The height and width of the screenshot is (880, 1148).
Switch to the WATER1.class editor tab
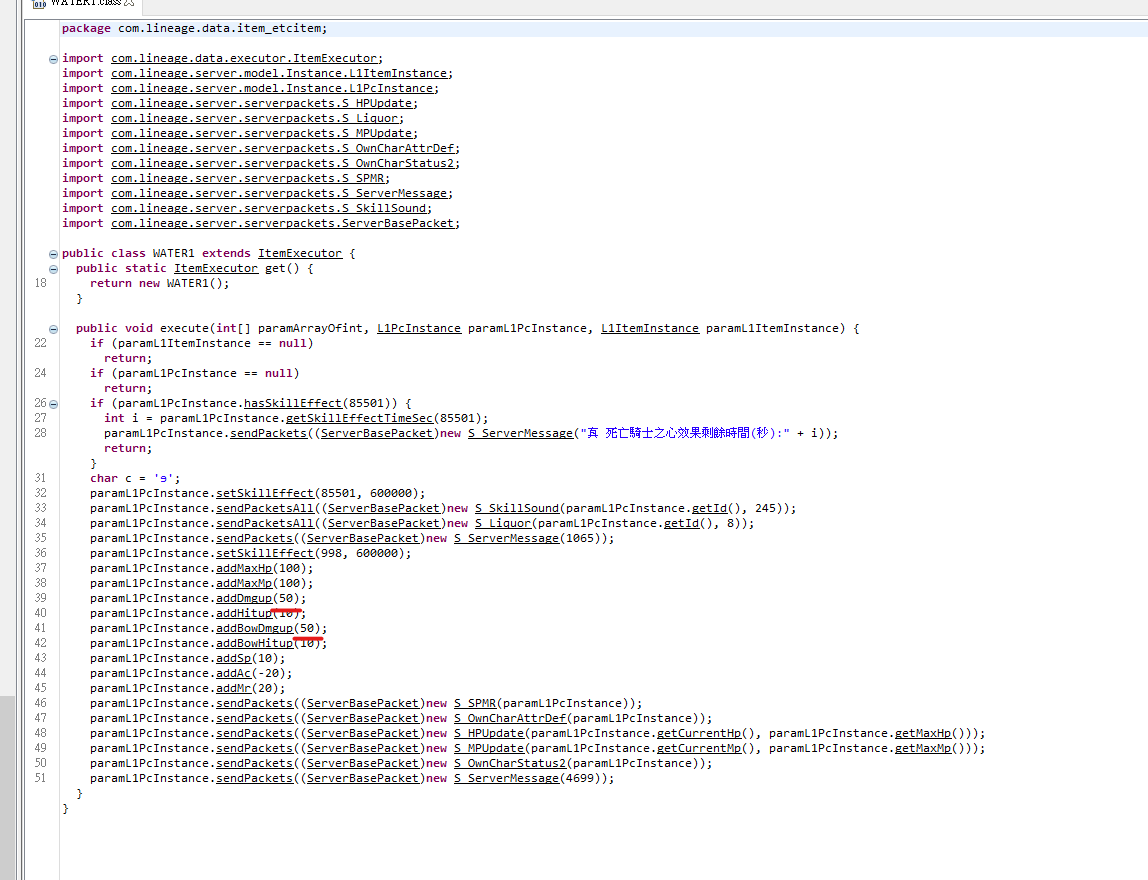pyautogui.click(x=83, y=3)
